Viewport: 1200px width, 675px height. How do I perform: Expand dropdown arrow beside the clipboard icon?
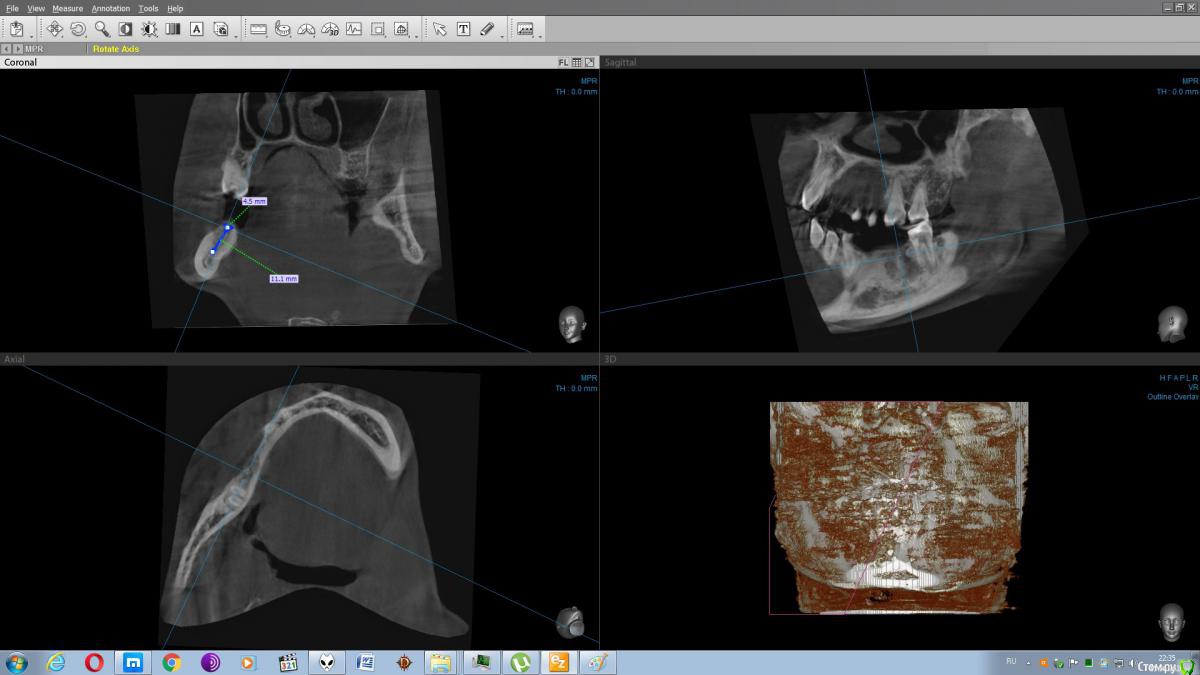[x=31, y=35]
